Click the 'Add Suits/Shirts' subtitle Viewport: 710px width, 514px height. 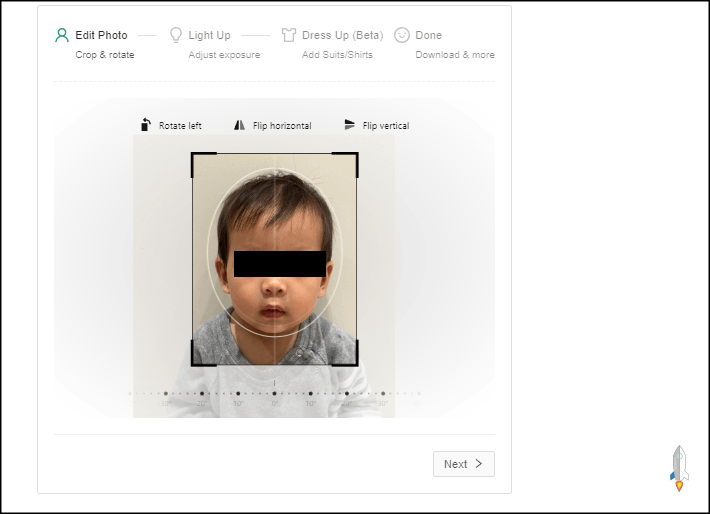[x=337, y=55]
